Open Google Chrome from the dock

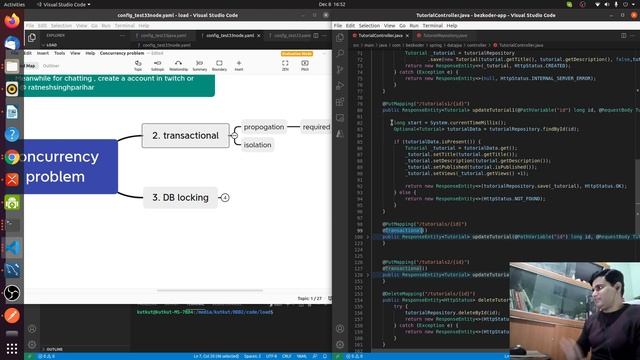pos(12,157)
